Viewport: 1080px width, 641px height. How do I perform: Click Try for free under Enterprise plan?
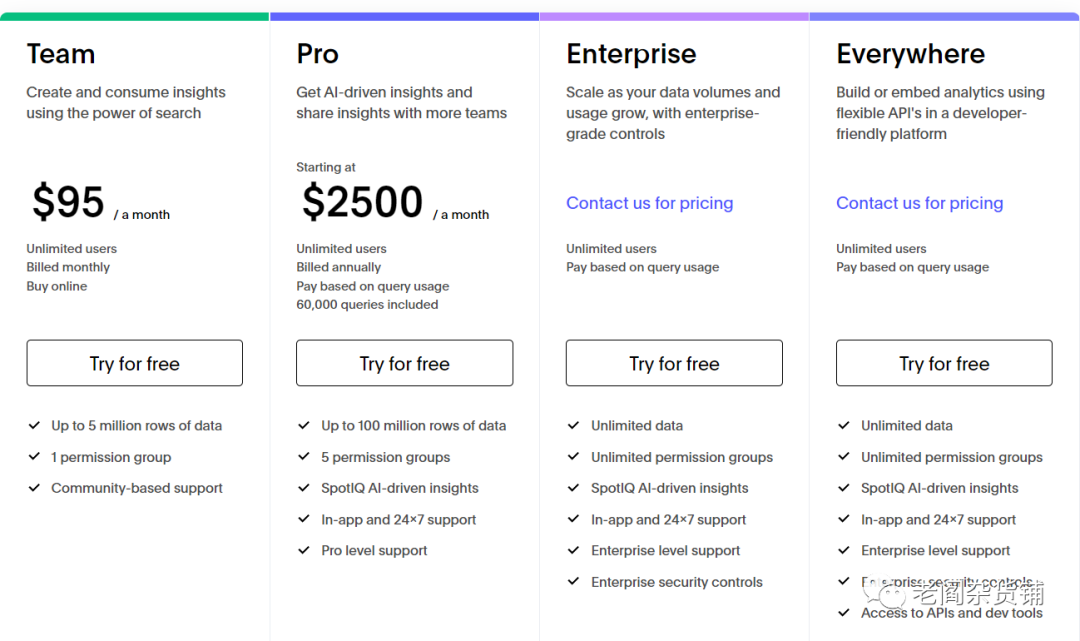tap(674, 363)
